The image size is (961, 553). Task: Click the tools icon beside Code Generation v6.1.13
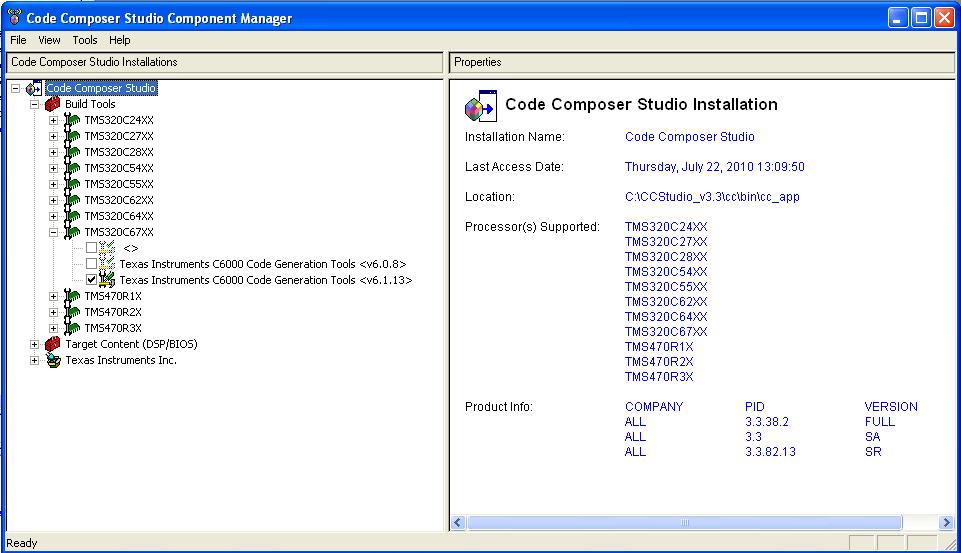pos(107,280)
